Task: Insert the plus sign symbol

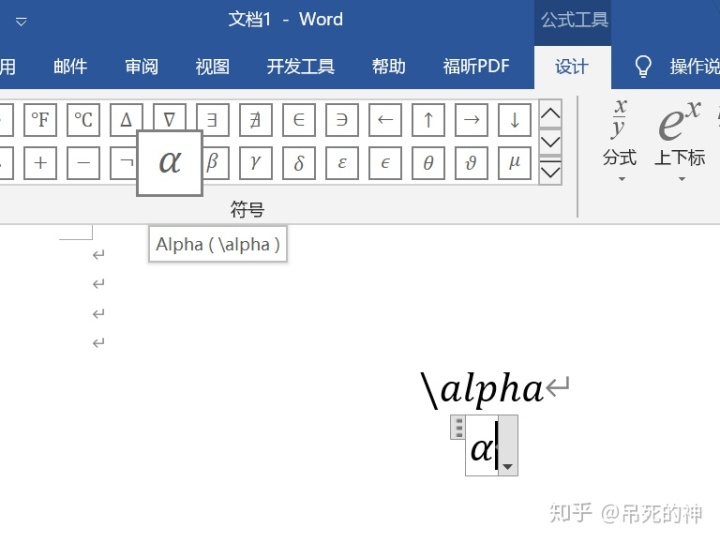Action: coord(40,163)
